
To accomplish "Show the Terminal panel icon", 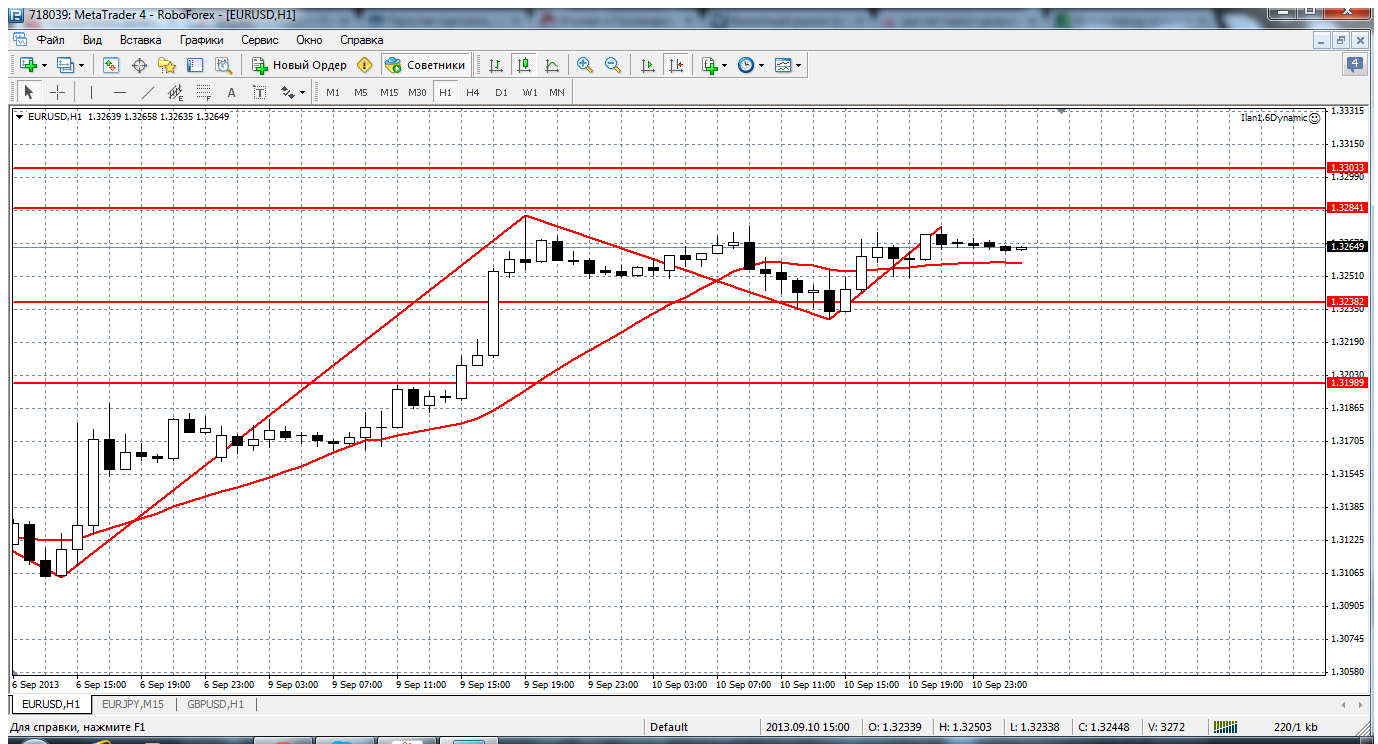I will 195,65.
